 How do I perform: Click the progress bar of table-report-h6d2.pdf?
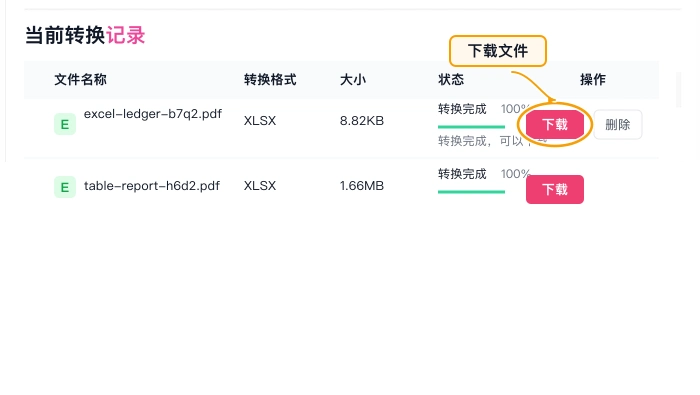[x=471, y=192]
